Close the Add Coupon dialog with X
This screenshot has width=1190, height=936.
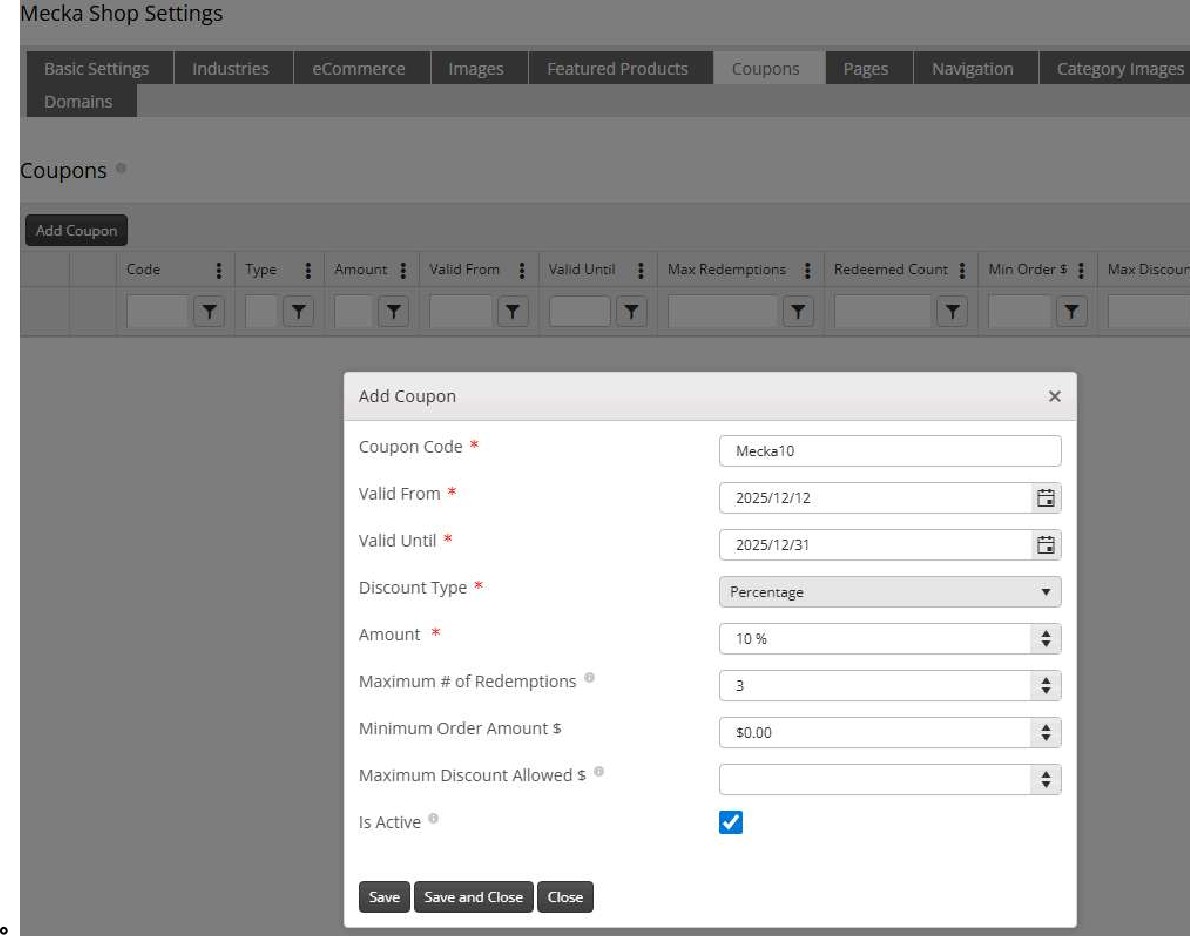click(x=1054, y=396)
